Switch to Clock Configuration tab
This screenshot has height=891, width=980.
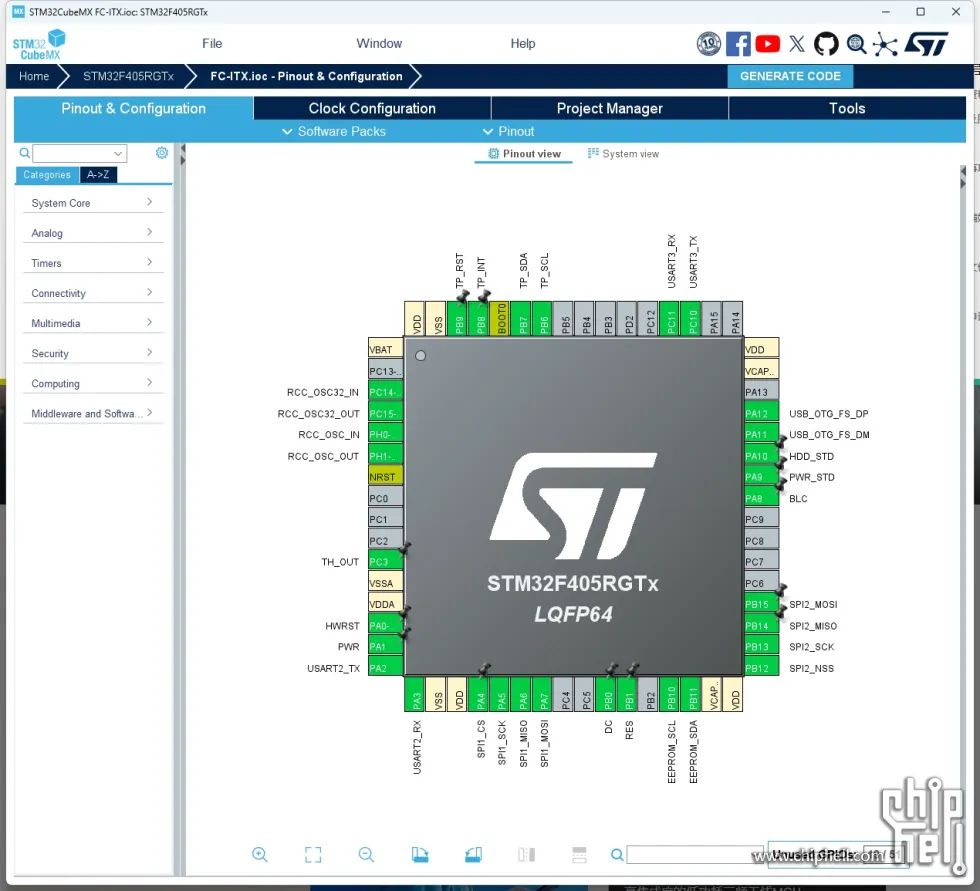(372, 108)
